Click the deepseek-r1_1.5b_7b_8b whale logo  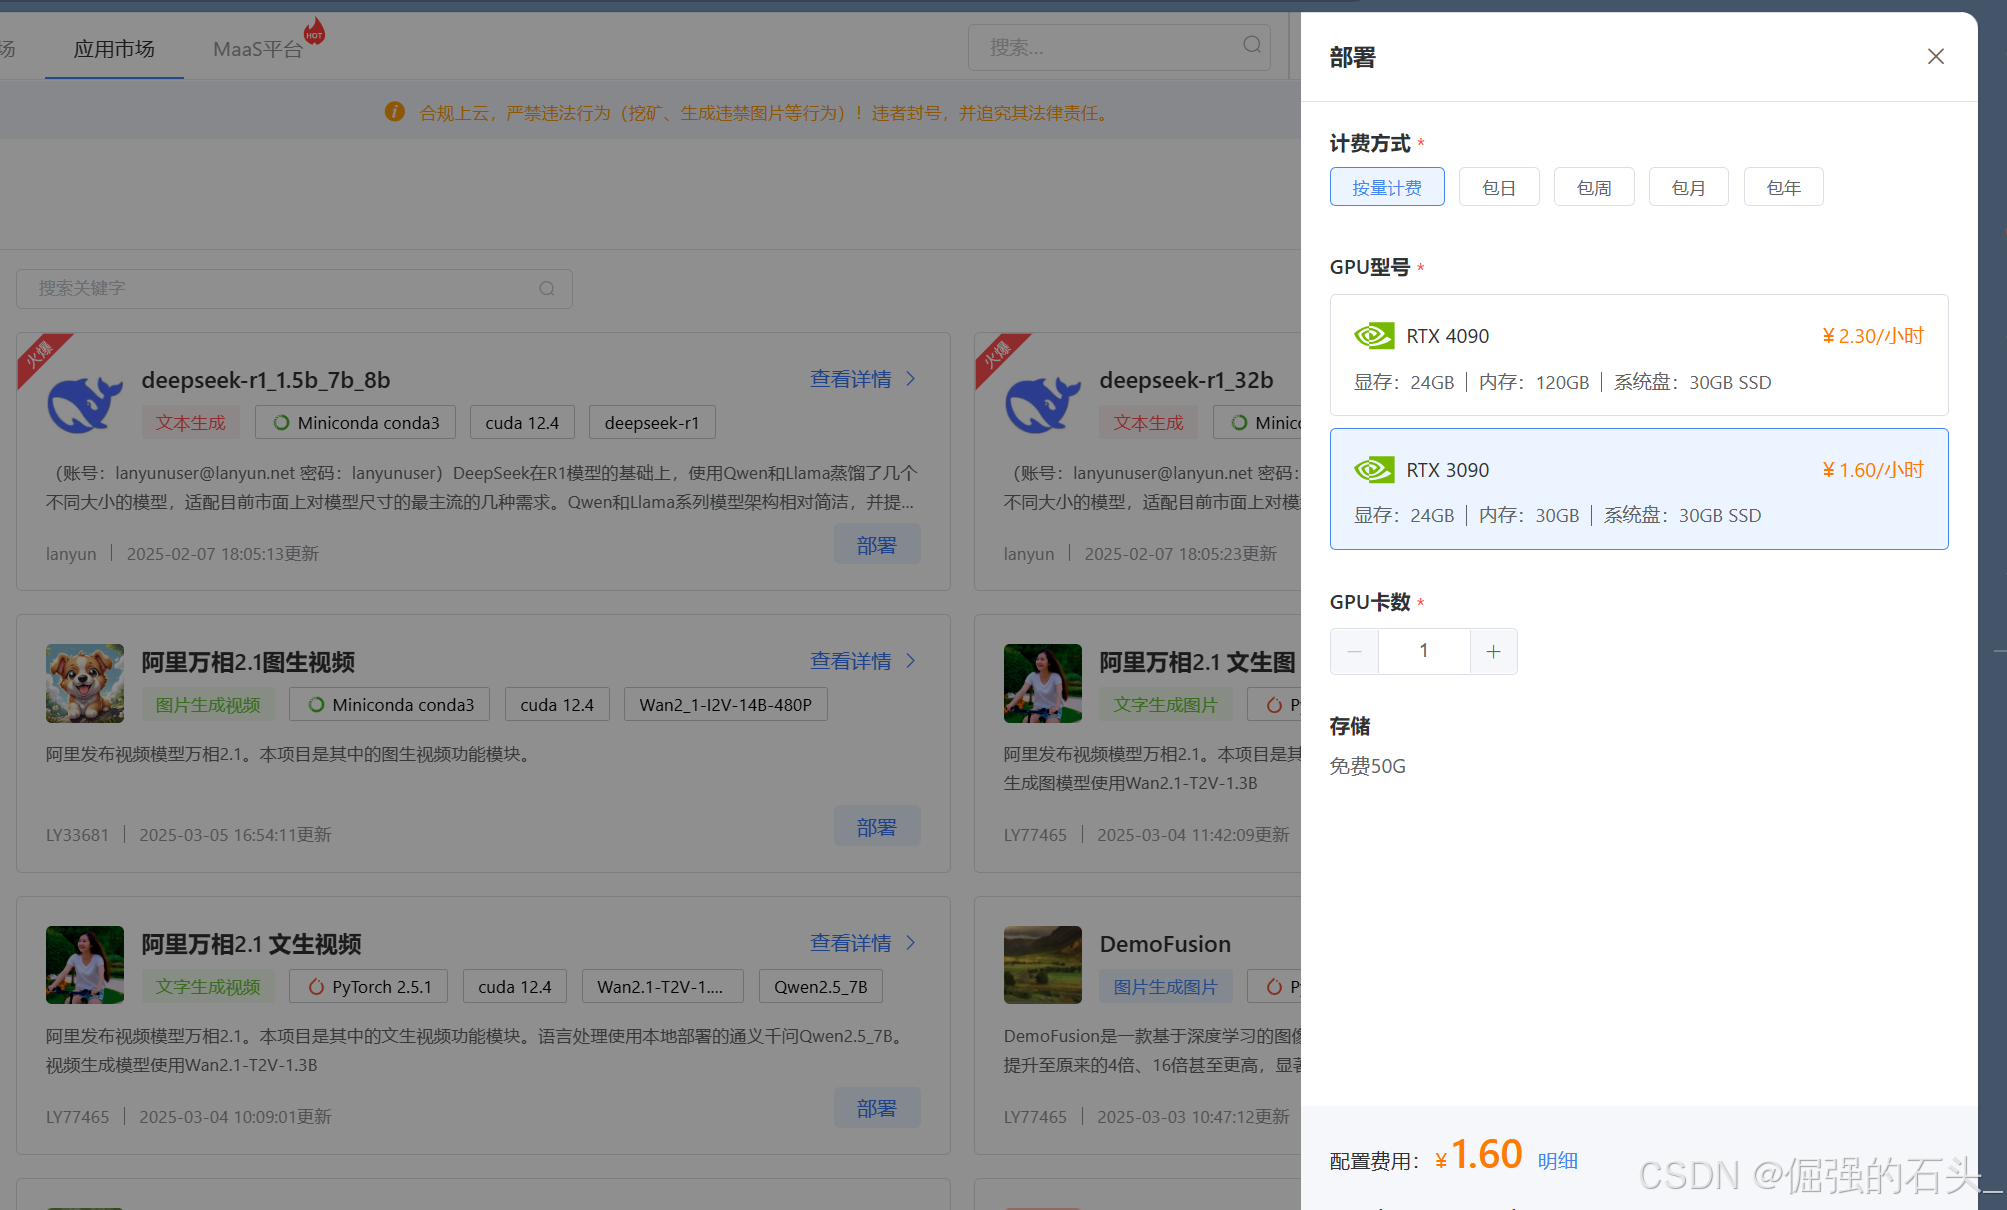tap(85, 403)
